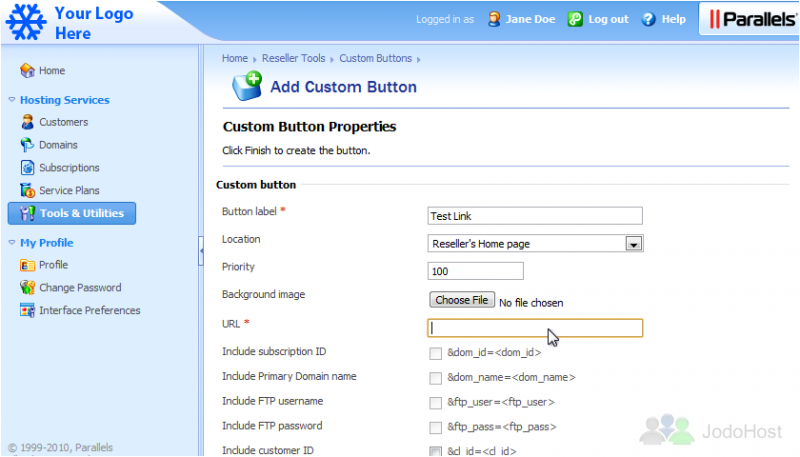Click the '&dom_id=<dom_id>' label

[x=494, y=352]
